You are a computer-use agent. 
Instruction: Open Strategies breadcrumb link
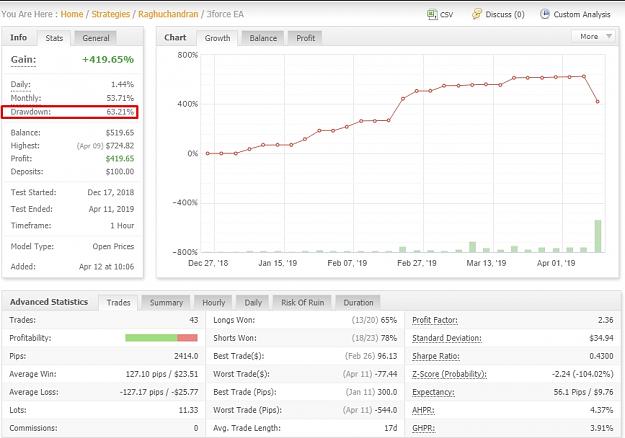coord(111,14)
